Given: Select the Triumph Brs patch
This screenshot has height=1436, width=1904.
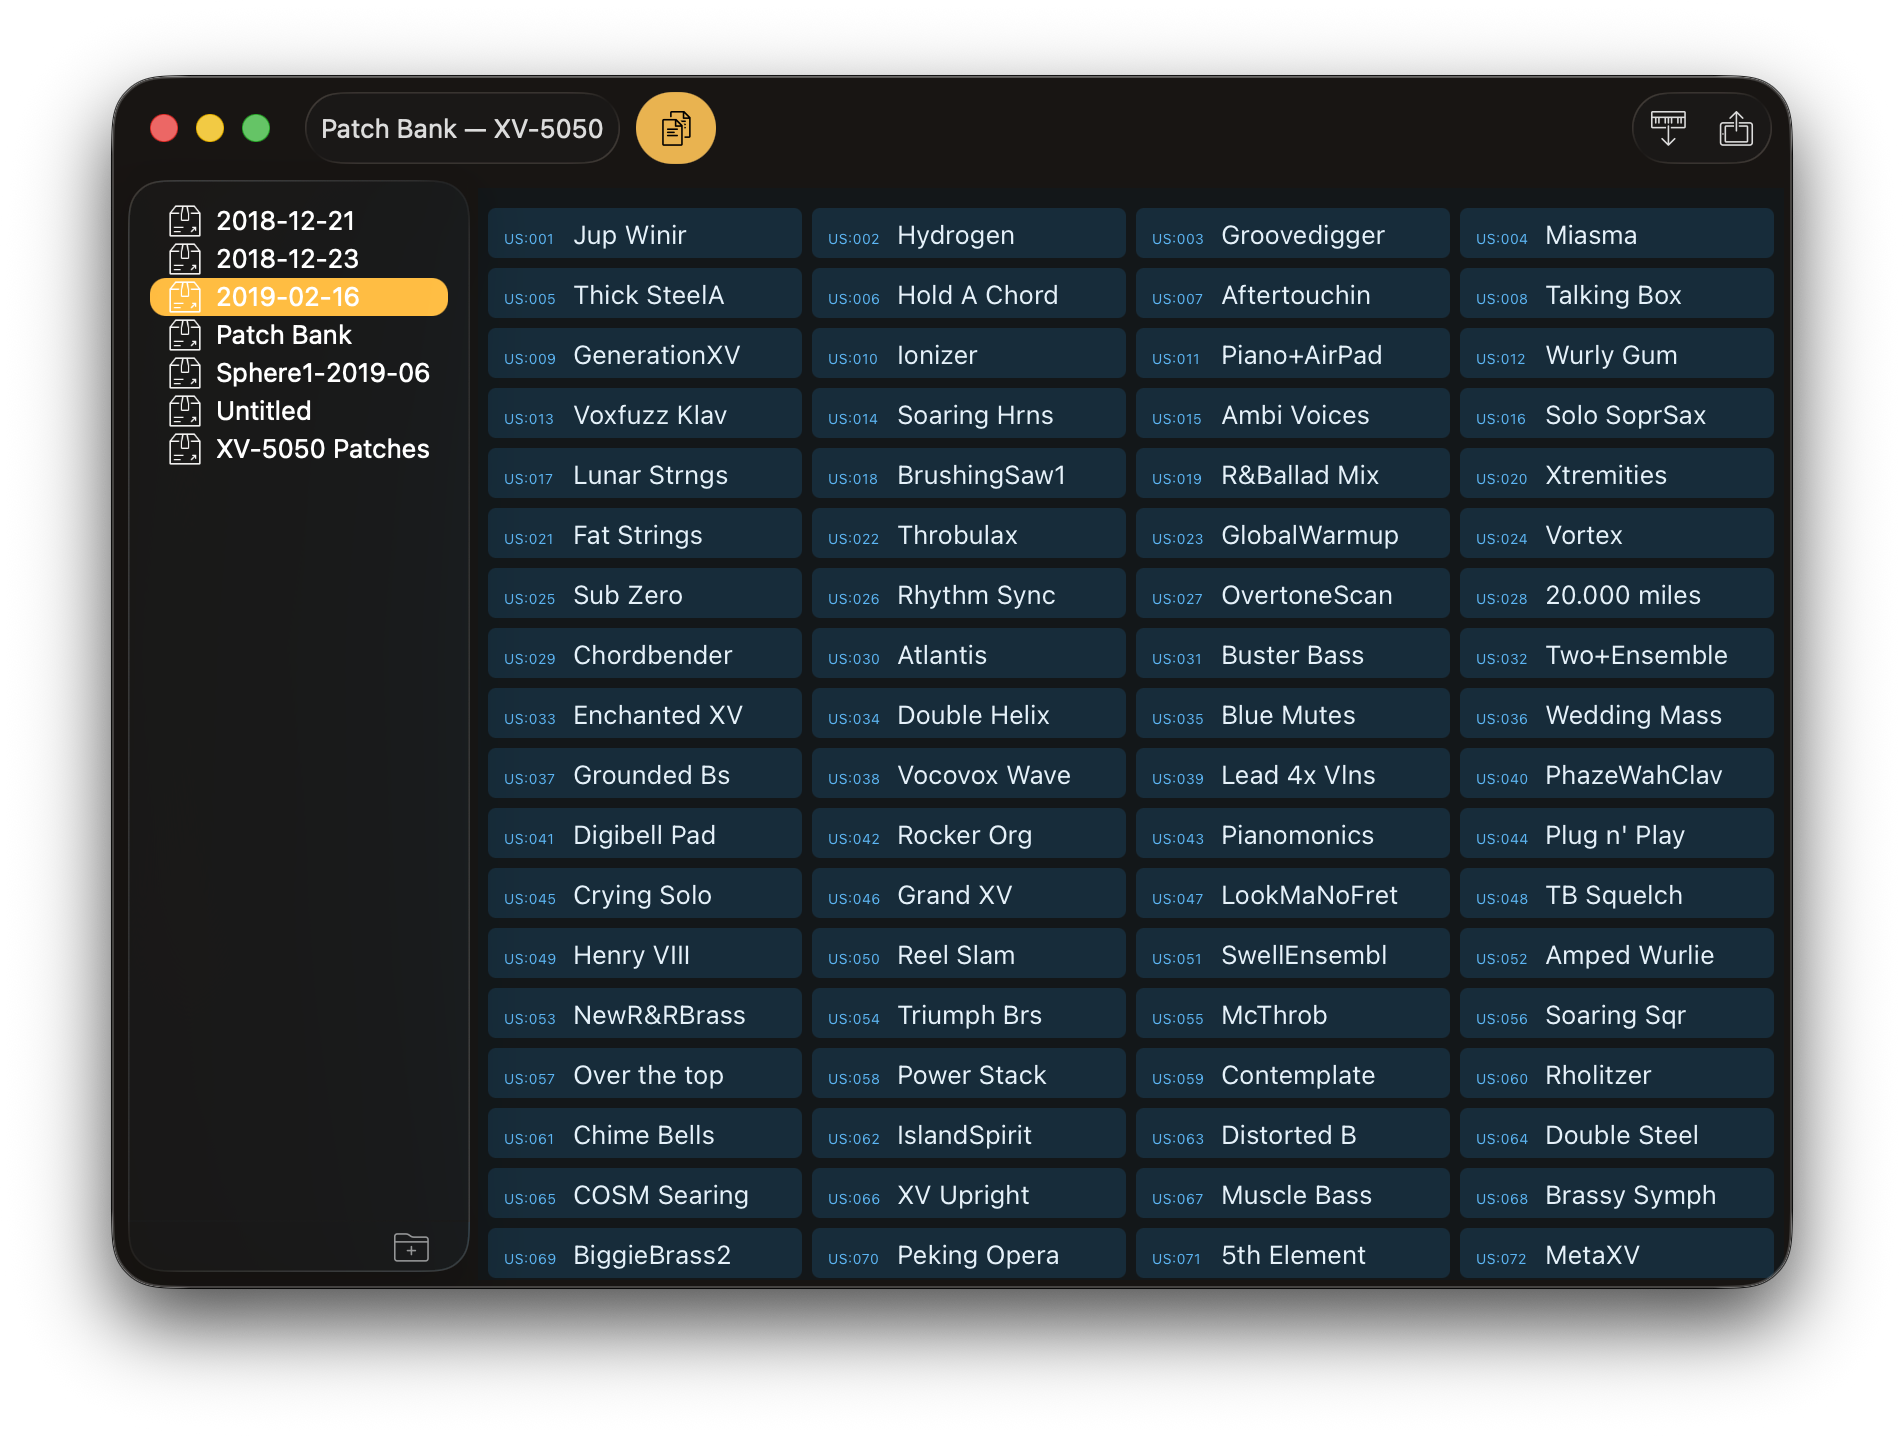Looking at the screenshot, I should tap(969, 1014).
